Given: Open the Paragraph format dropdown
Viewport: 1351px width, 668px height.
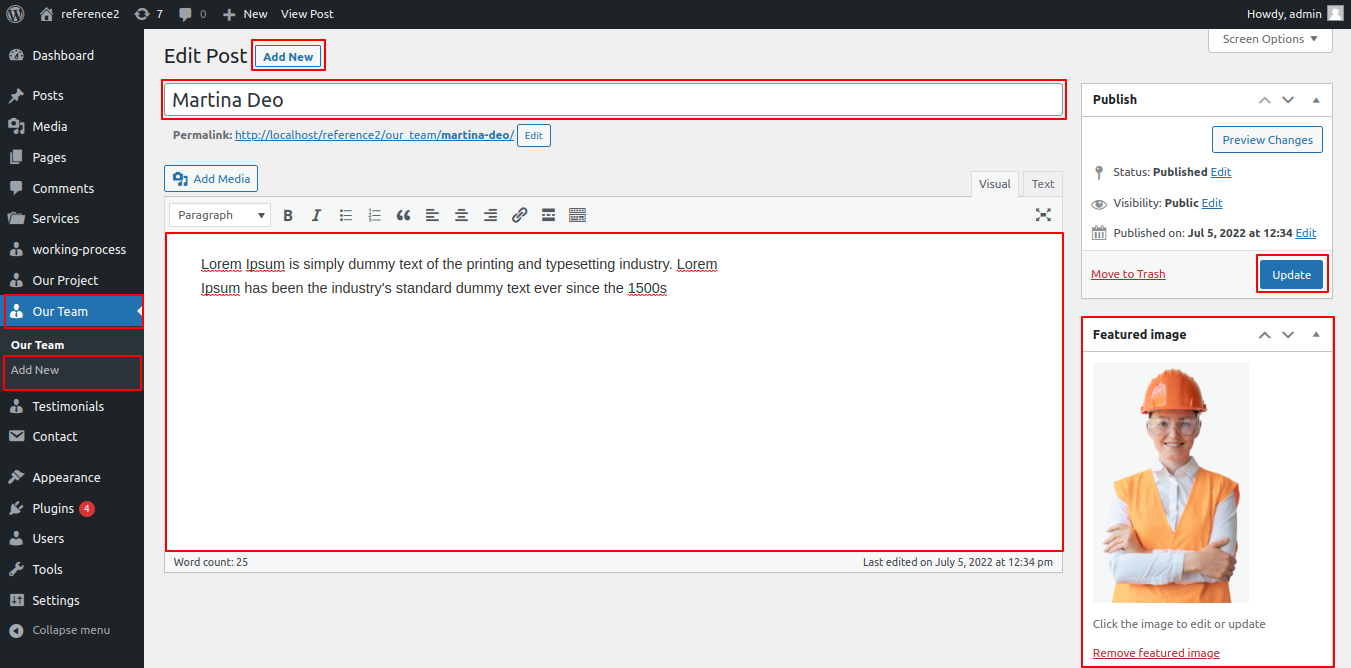Looking at the screenshot, I should click(x=219, y=215).
